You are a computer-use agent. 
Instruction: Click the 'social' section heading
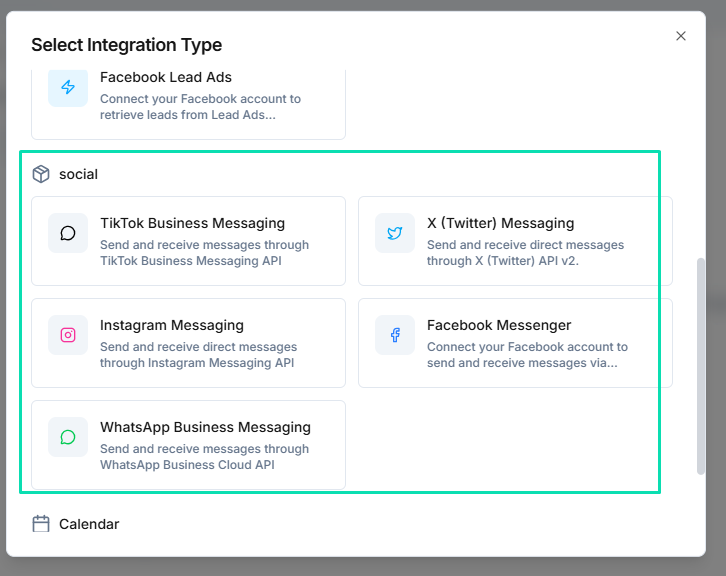coord(78,175)
